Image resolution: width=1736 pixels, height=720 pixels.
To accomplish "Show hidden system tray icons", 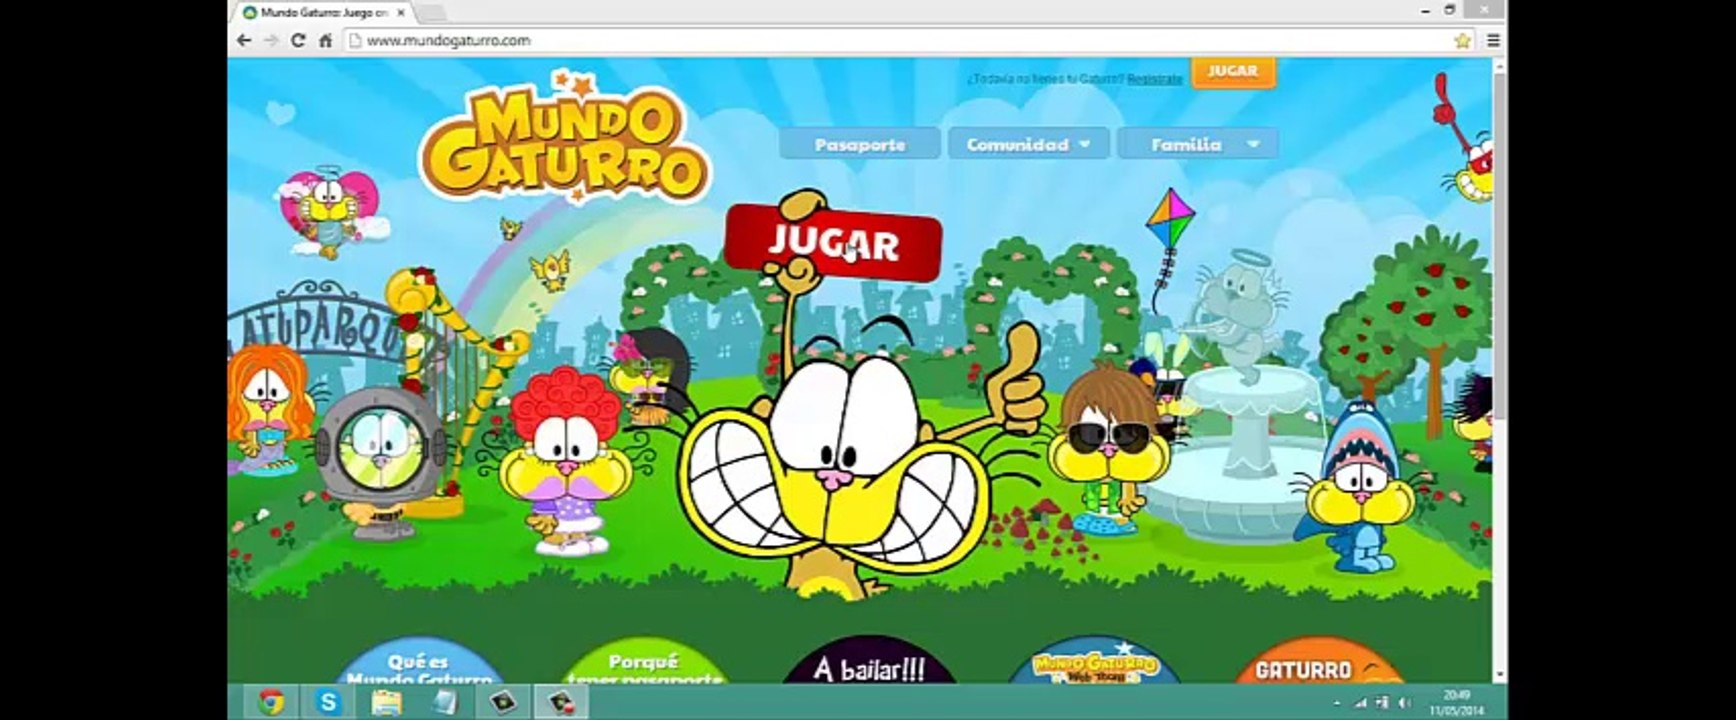I will point(1338,703).
